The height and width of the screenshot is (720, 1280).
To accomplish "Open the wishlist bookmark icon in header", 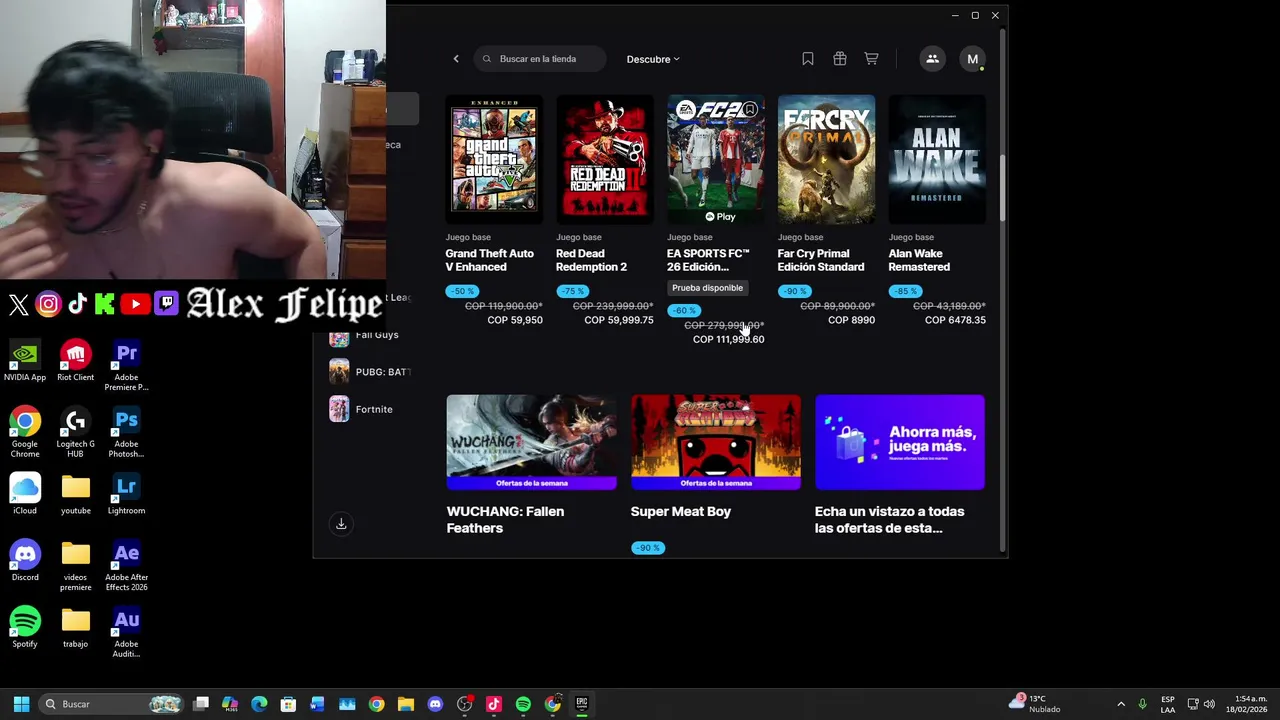I will click(808, 59).
